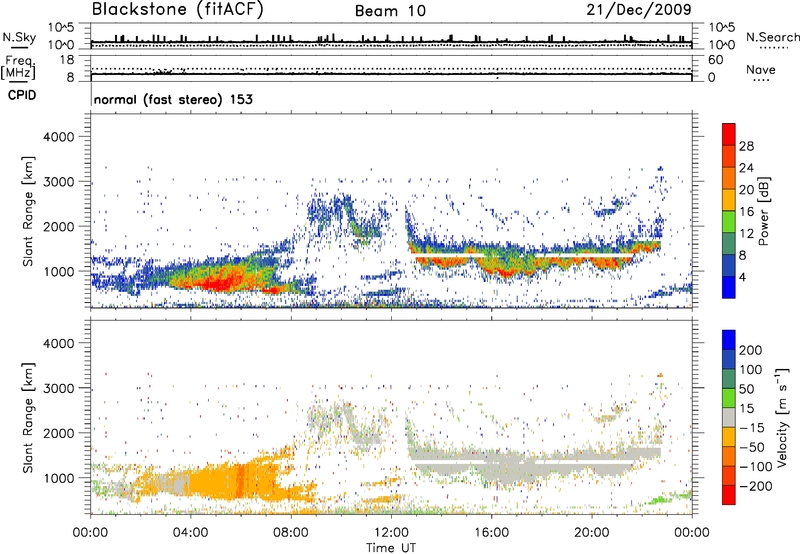800x554 pixels.
Task: Click the "04:00" time tick label
Action: point(190,533)
